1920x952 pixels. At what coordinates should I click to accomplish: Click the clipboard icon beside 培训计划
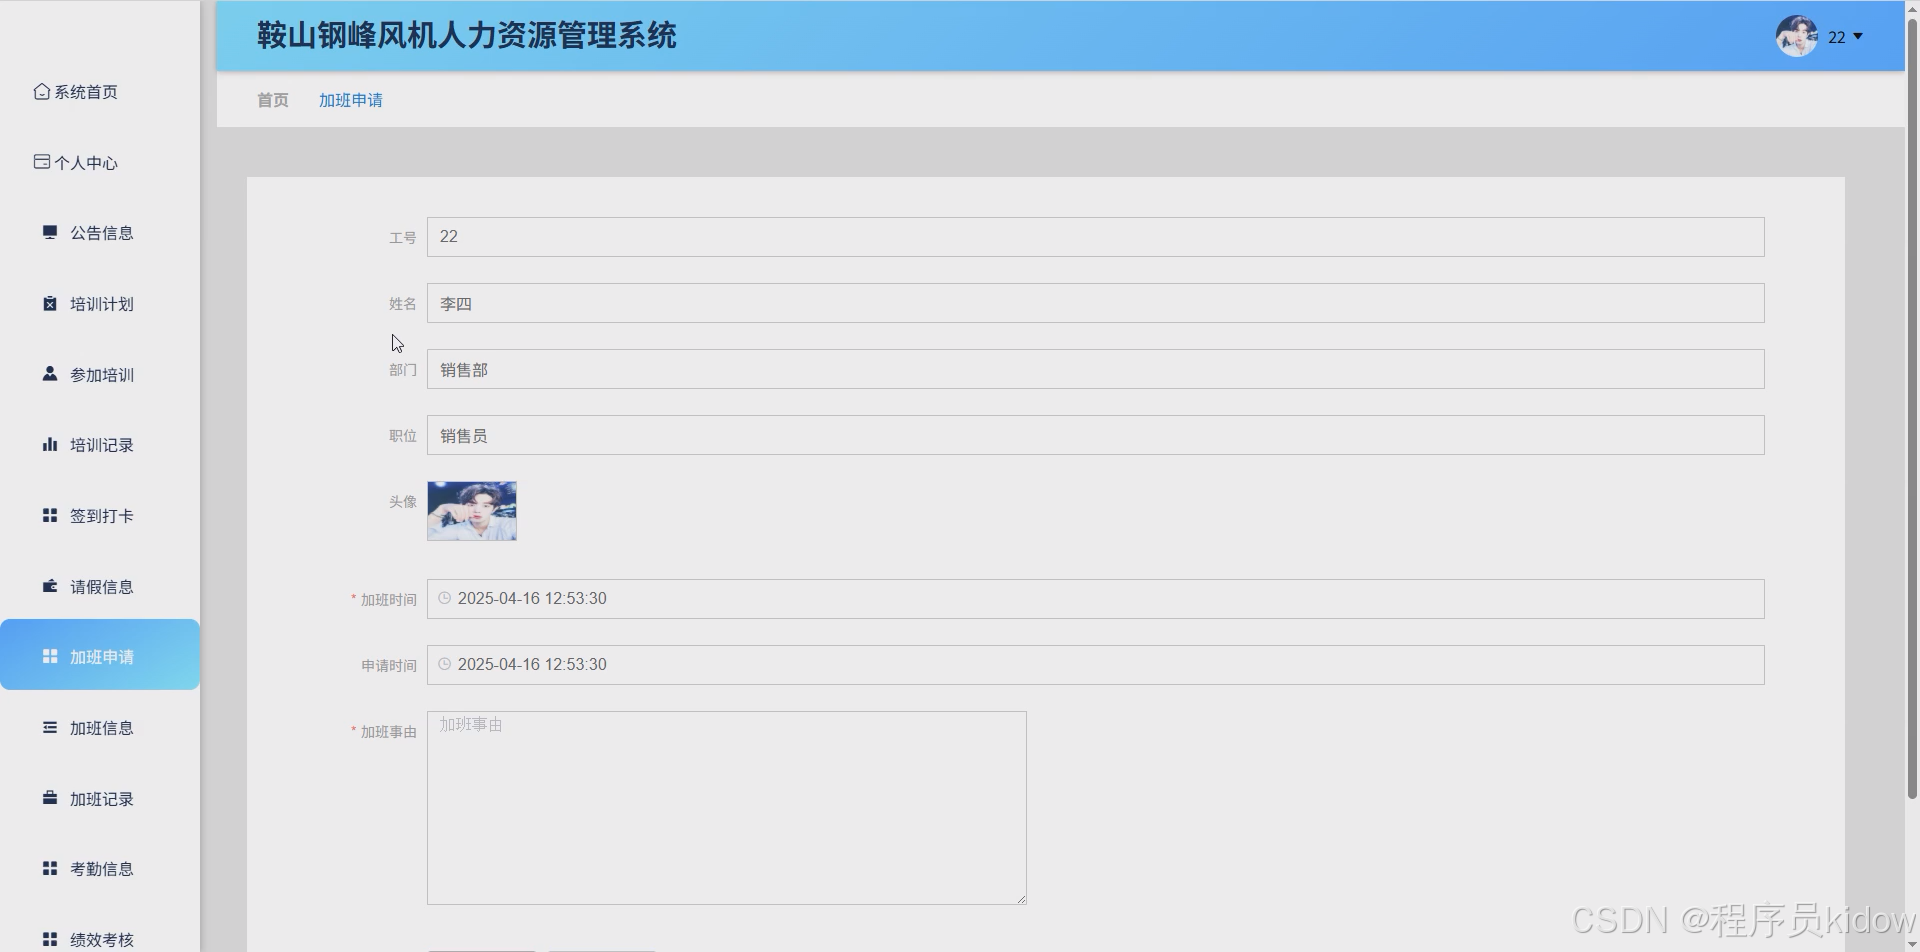pyautogui.click(x=50, y=303)
